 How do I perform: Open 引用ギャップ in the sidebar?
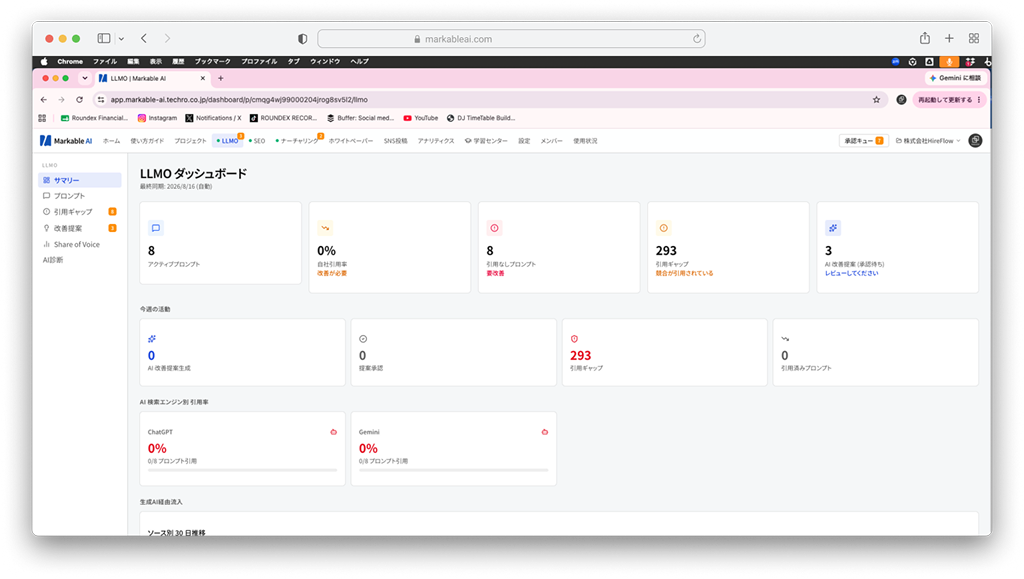(x=80, y=211)
